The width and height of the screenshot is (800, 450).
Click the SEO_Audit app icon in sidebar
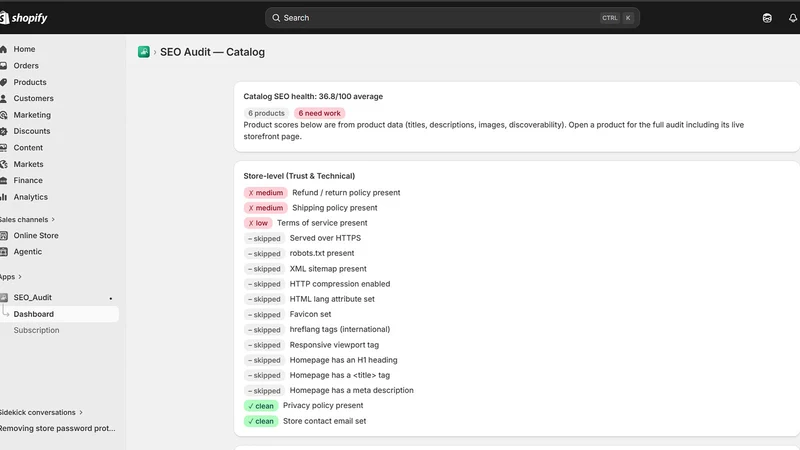(x=4, y=297)
